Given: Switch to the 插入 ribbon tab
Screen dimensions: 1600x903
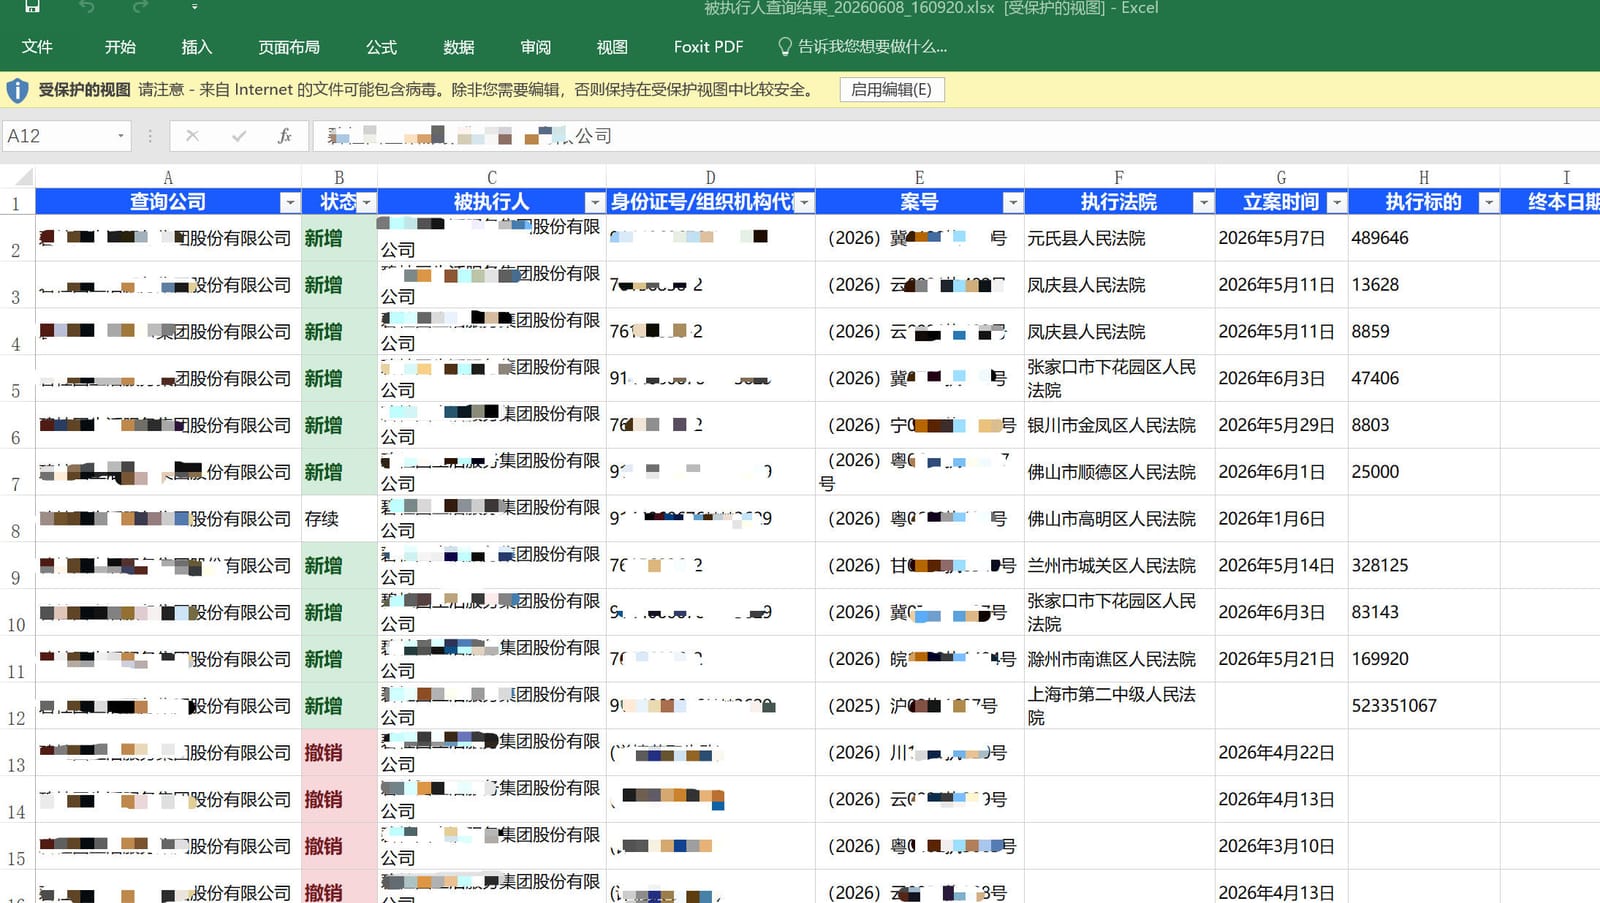Looking at the screenshot, I should coord(197,47).
